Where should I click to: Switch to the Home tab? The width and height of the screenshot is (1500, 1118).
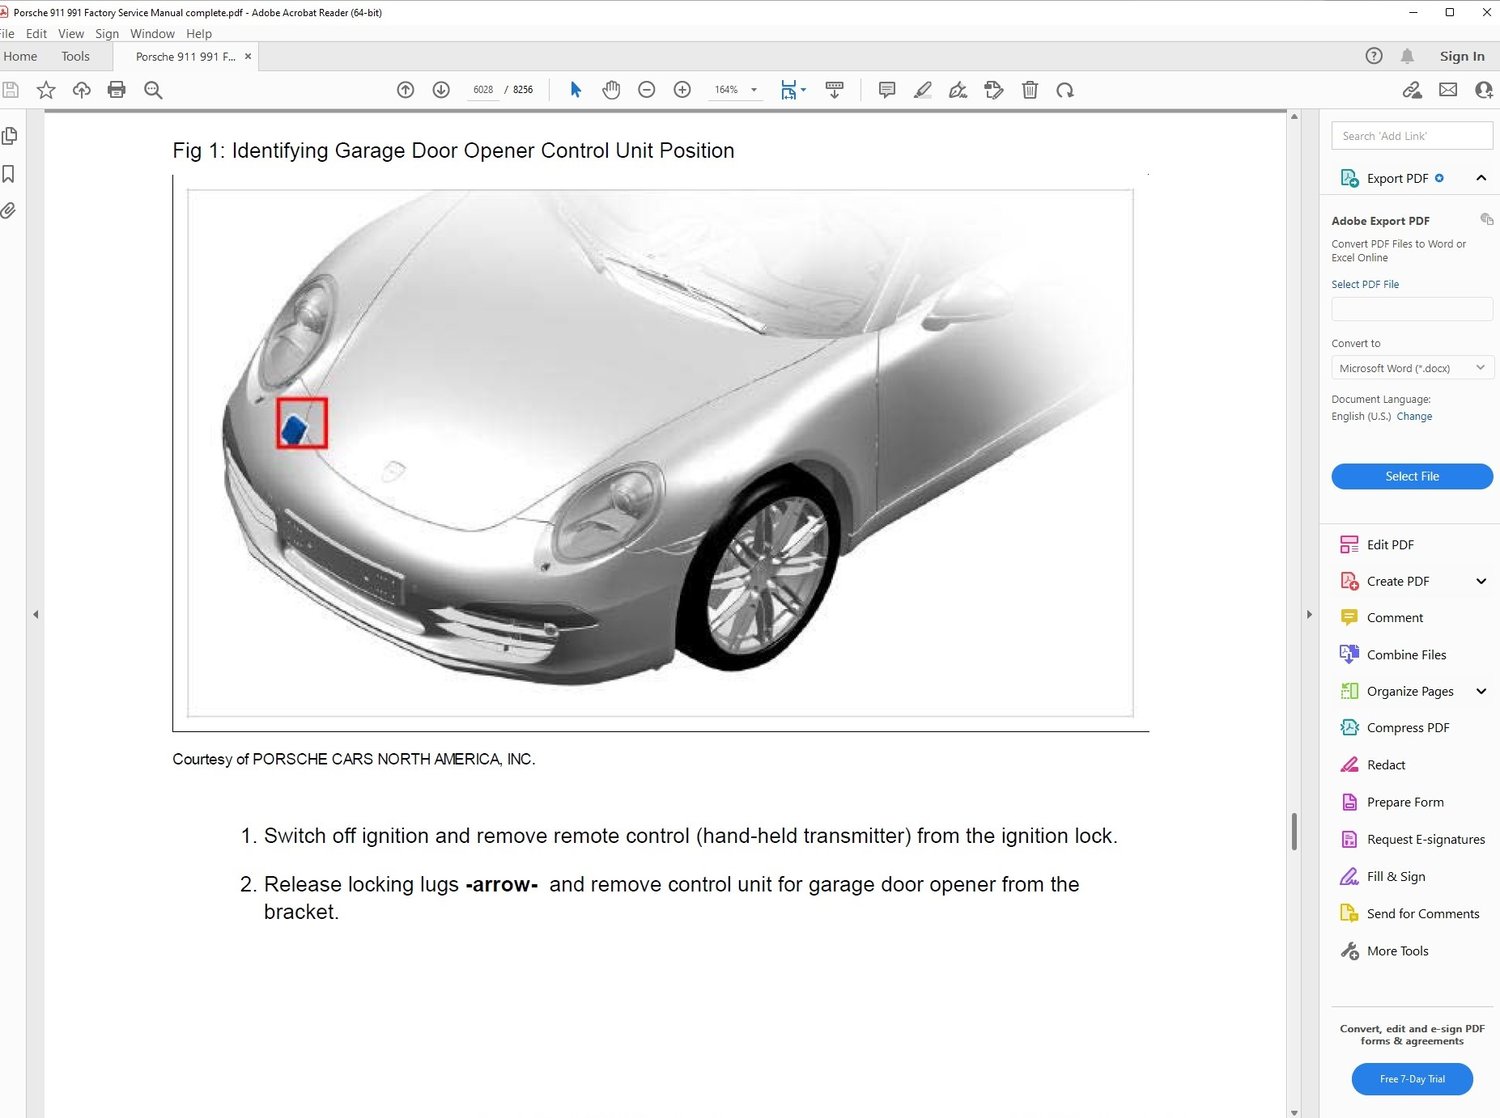(20, 56)
